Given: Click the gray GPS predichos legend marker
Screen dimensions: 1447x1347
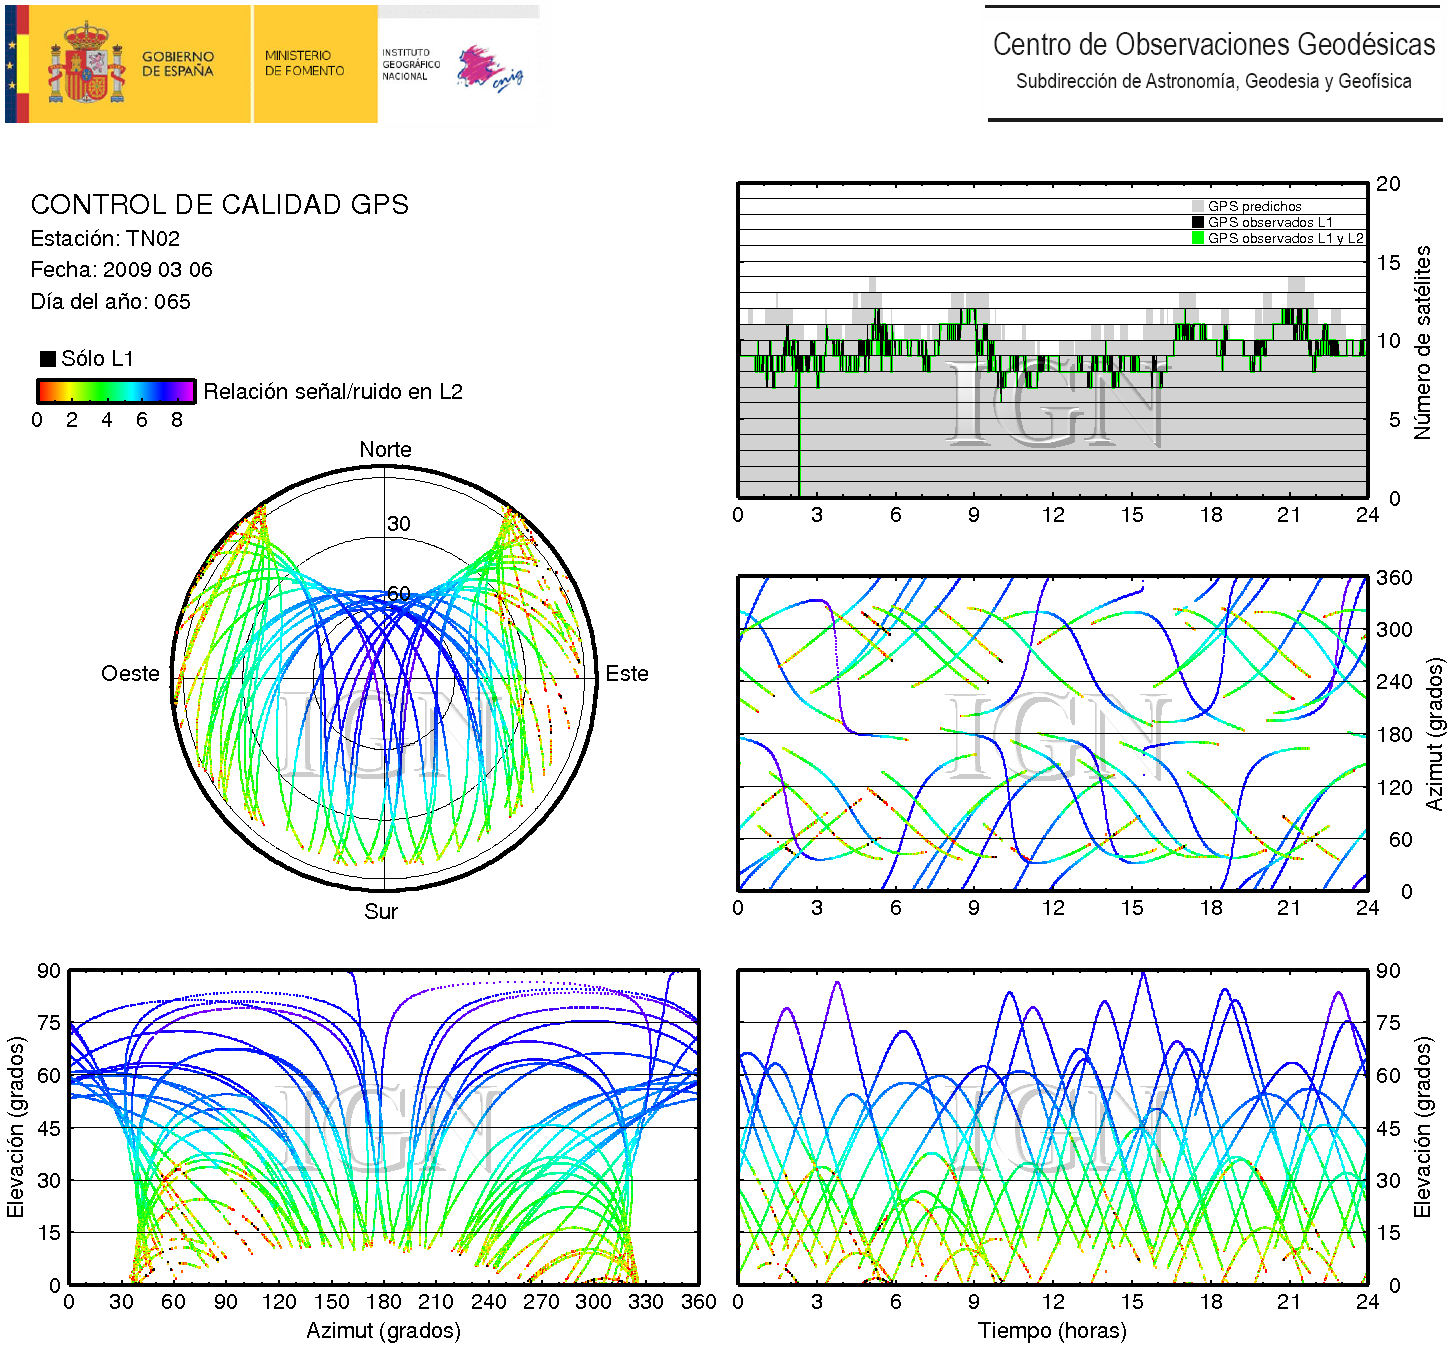Looking at the screenshot, I should 1197,206.
